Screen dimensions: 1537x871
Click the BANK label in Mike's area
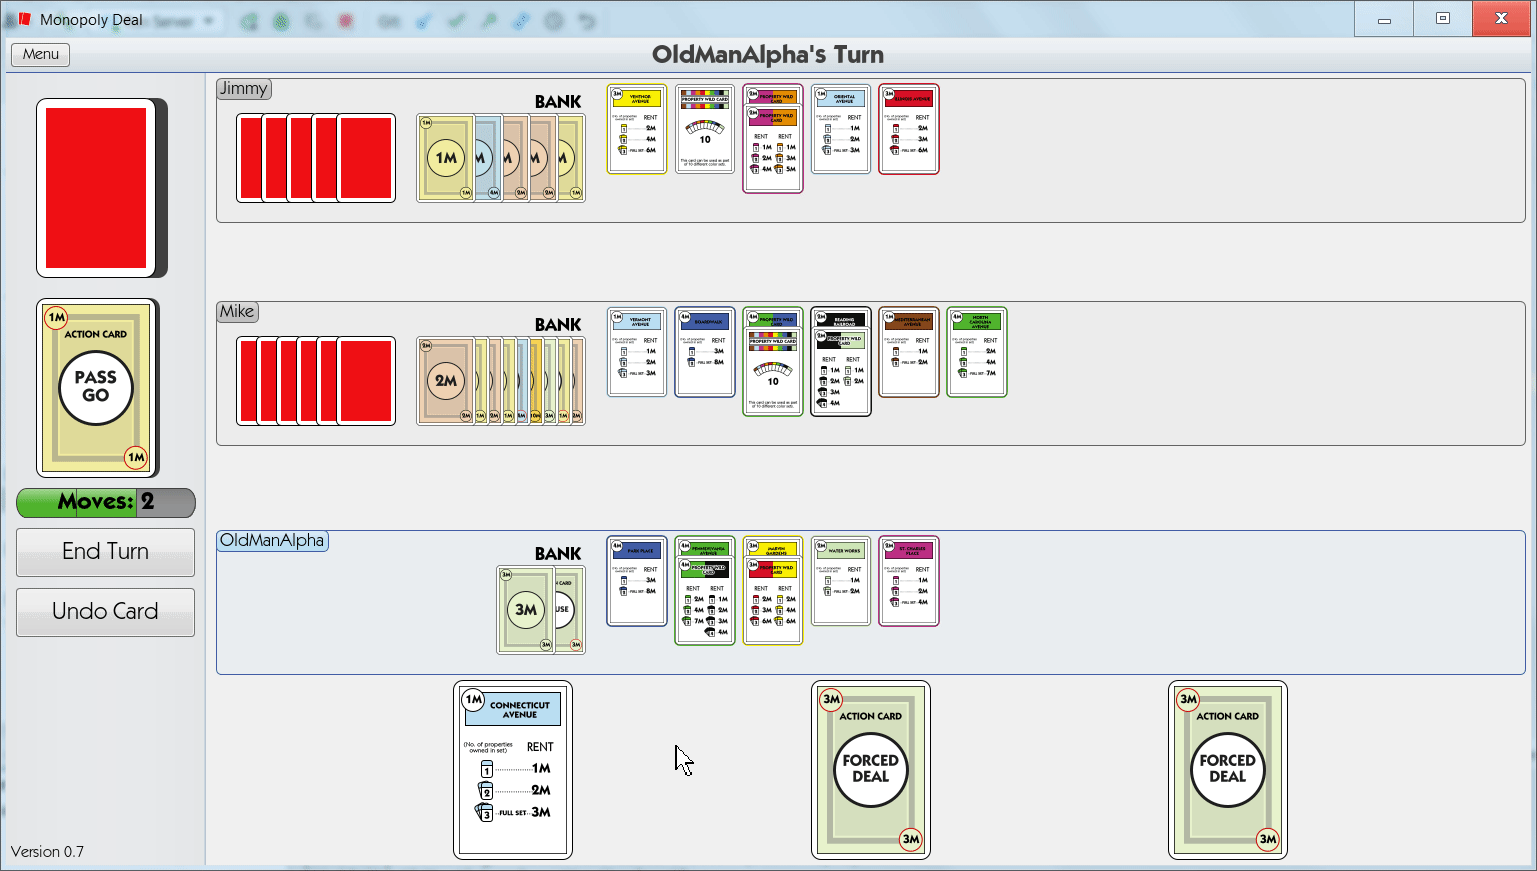click(558, 325)
